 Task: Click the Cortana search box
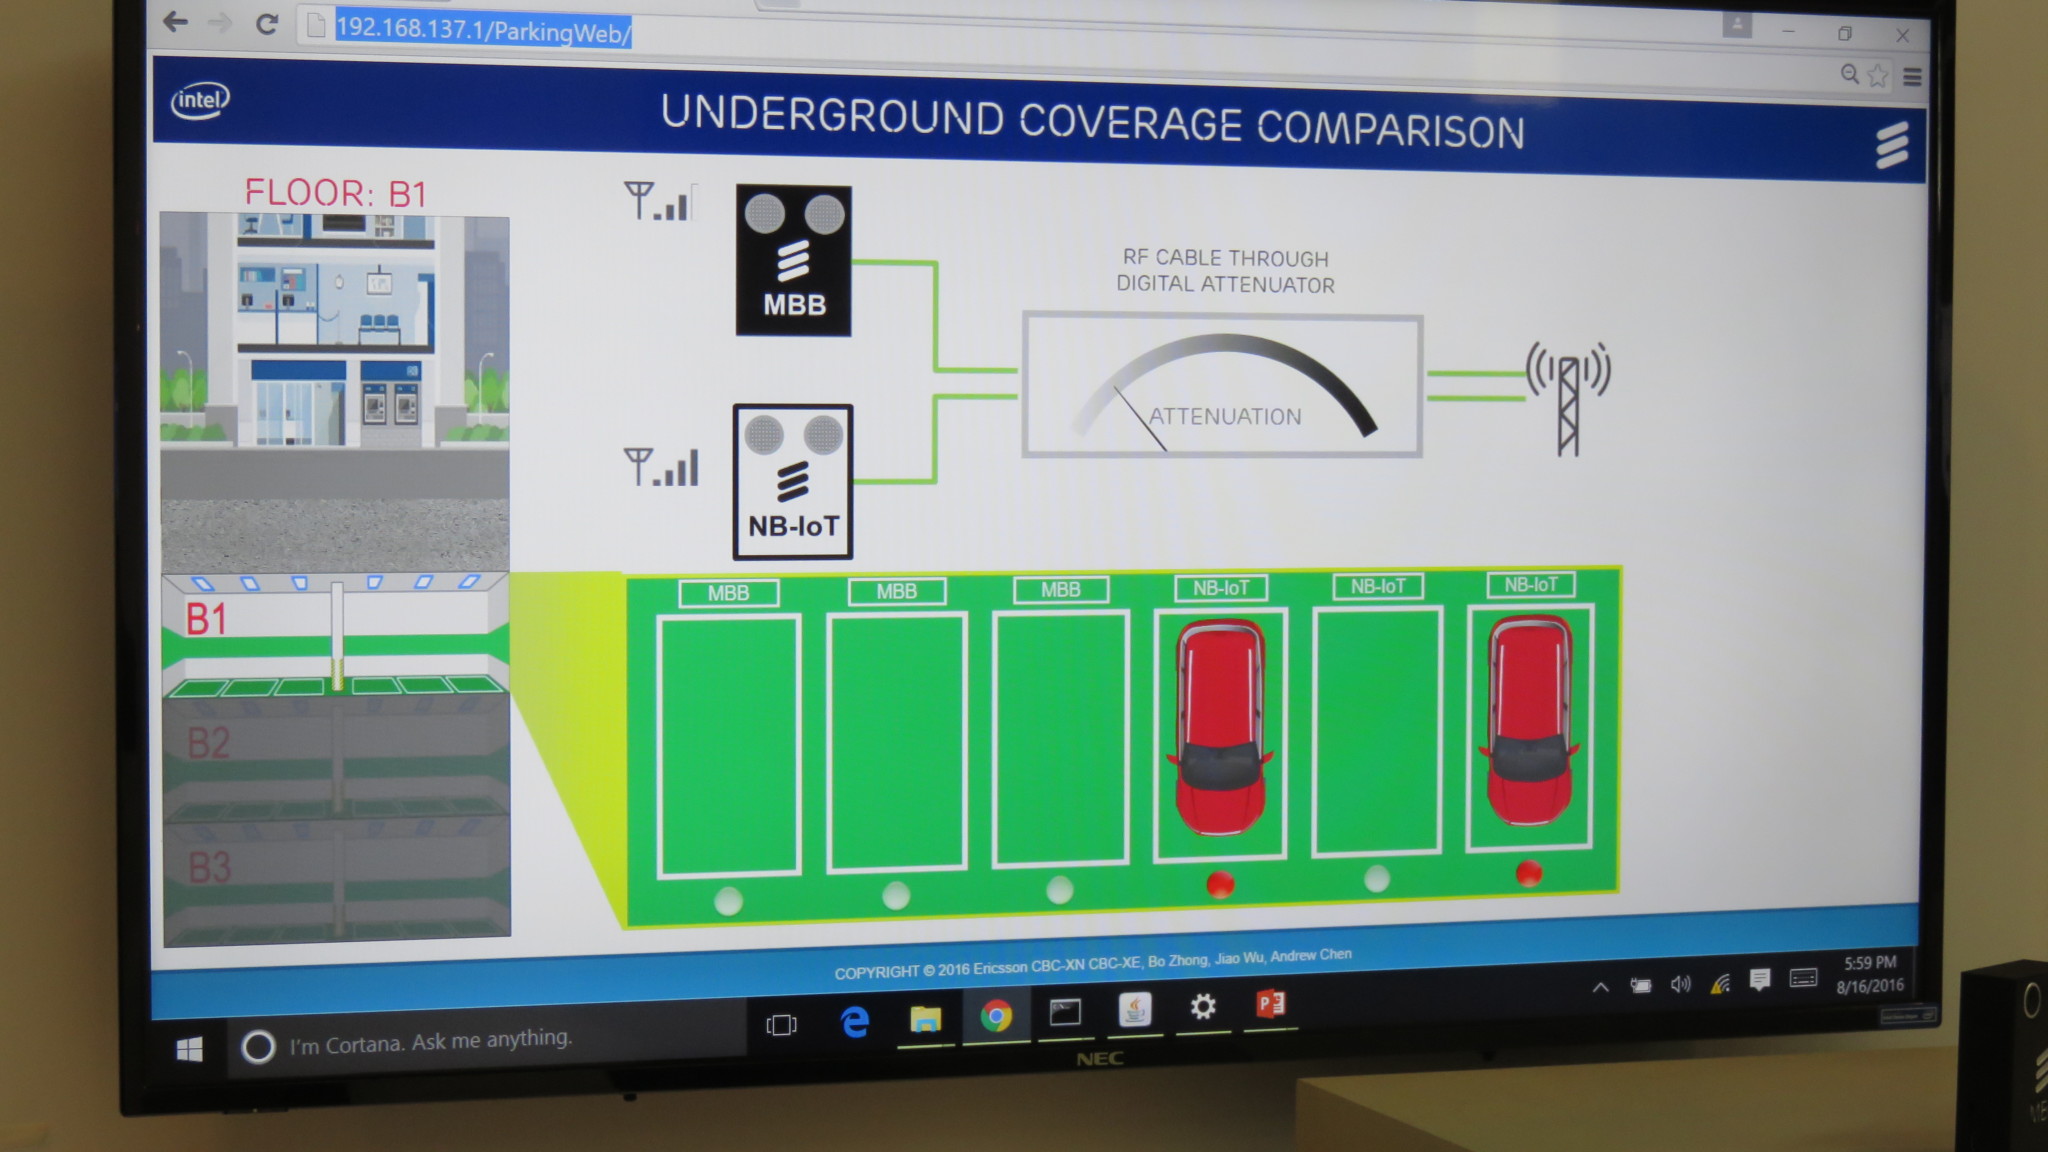pos(487,1040)
